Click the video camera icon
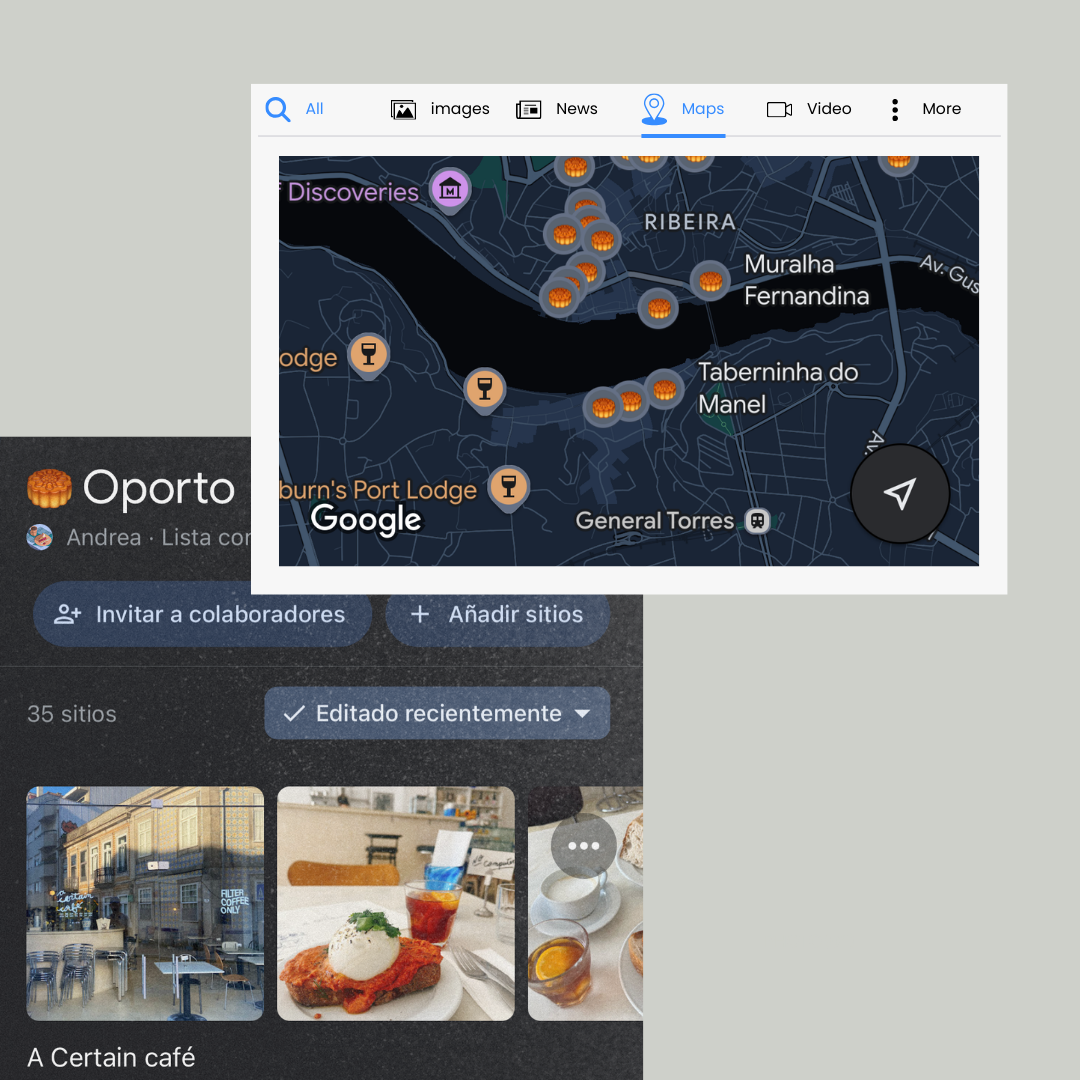 pyautogui.click(x=780, y=110)
